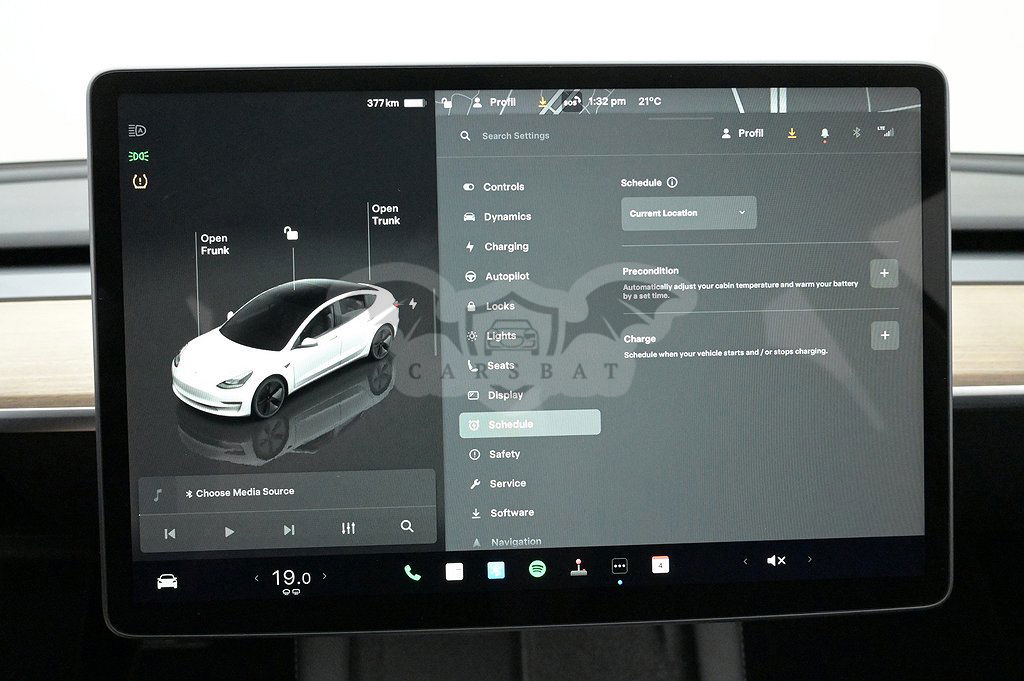
Task: Toggle the door lock icon above car
Action: click(x=291, y=233)
